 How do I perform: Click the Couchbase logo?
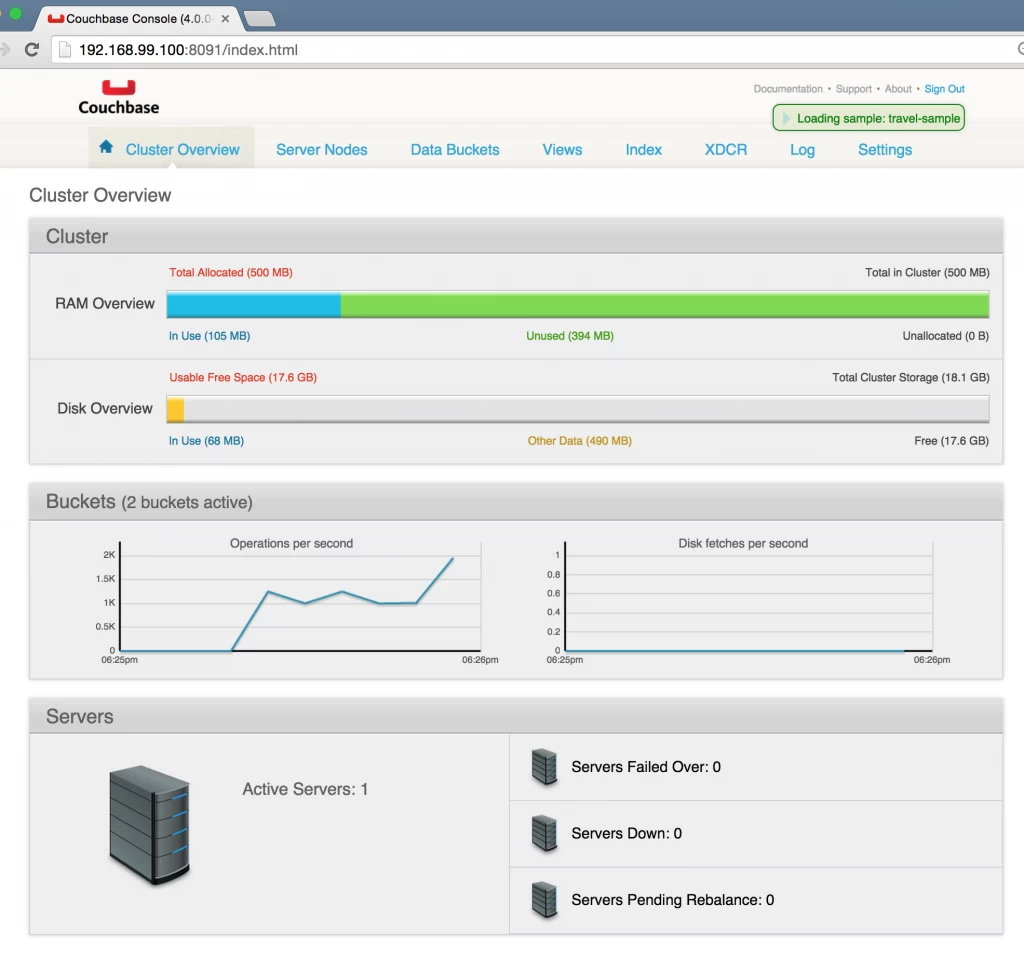[118, 97]
